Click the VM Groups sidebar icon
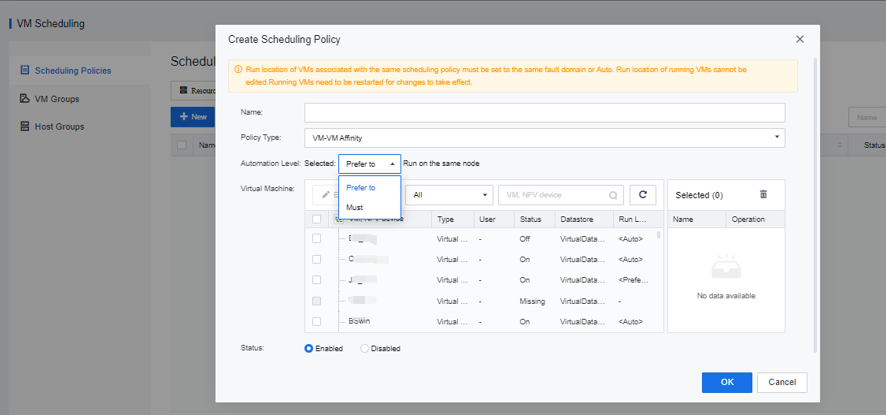Image resolution: width=886 pixels, height=416 pixels. tap(24, 98)
